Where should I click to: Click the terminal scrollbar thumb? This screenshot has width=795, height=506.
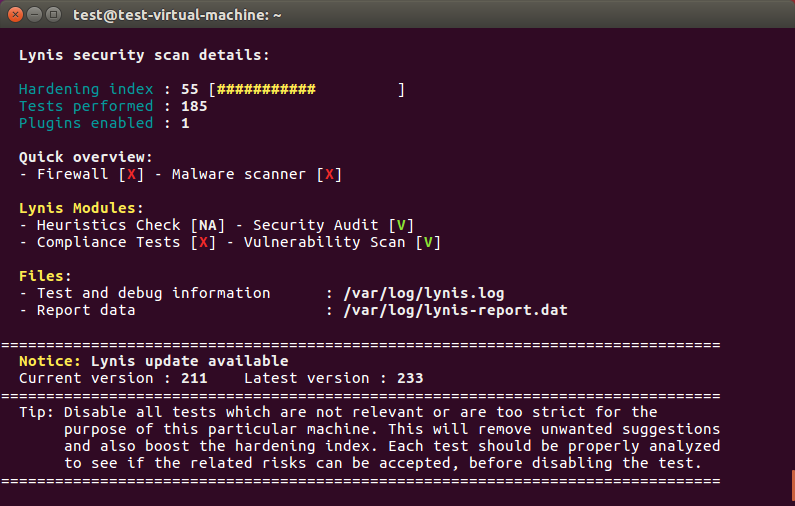[x=792, y=485]
